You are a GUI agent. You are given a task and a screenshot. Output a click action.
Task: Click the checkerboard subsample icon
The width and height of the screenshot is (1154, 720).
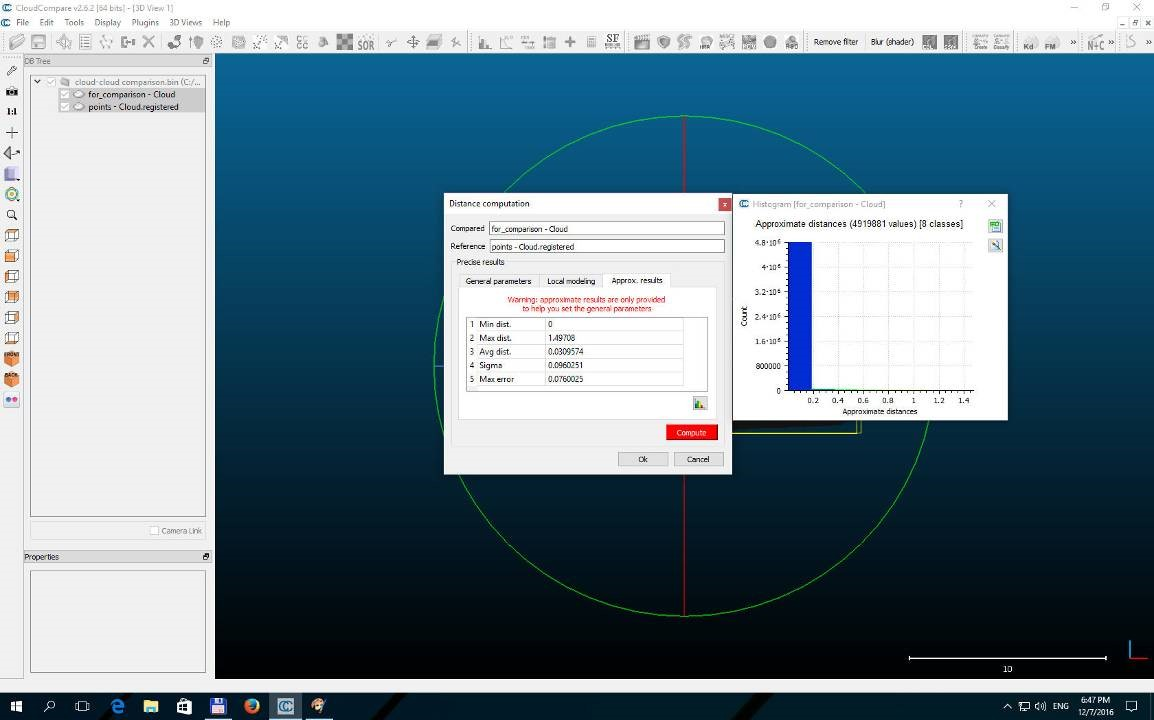pyautogui.click(x=344, y=42)
